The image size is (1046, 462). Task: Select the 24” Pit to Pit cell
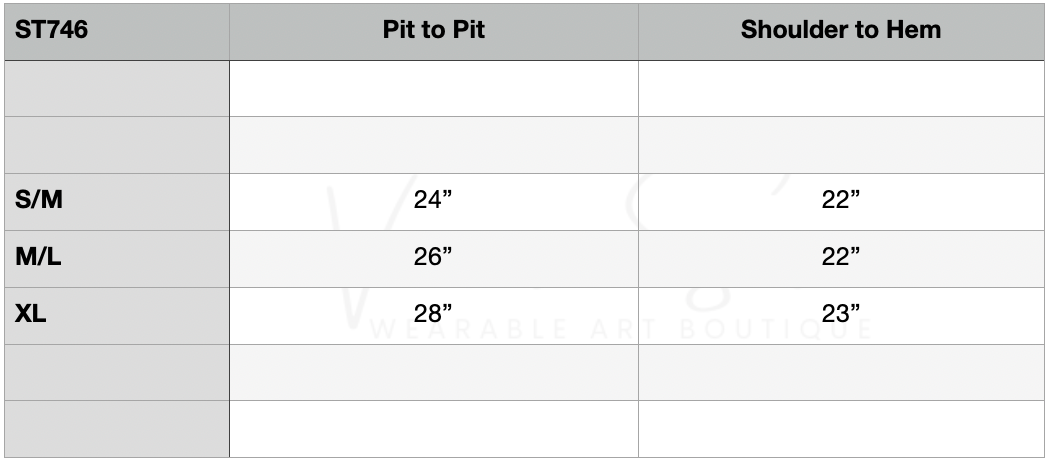433,201
